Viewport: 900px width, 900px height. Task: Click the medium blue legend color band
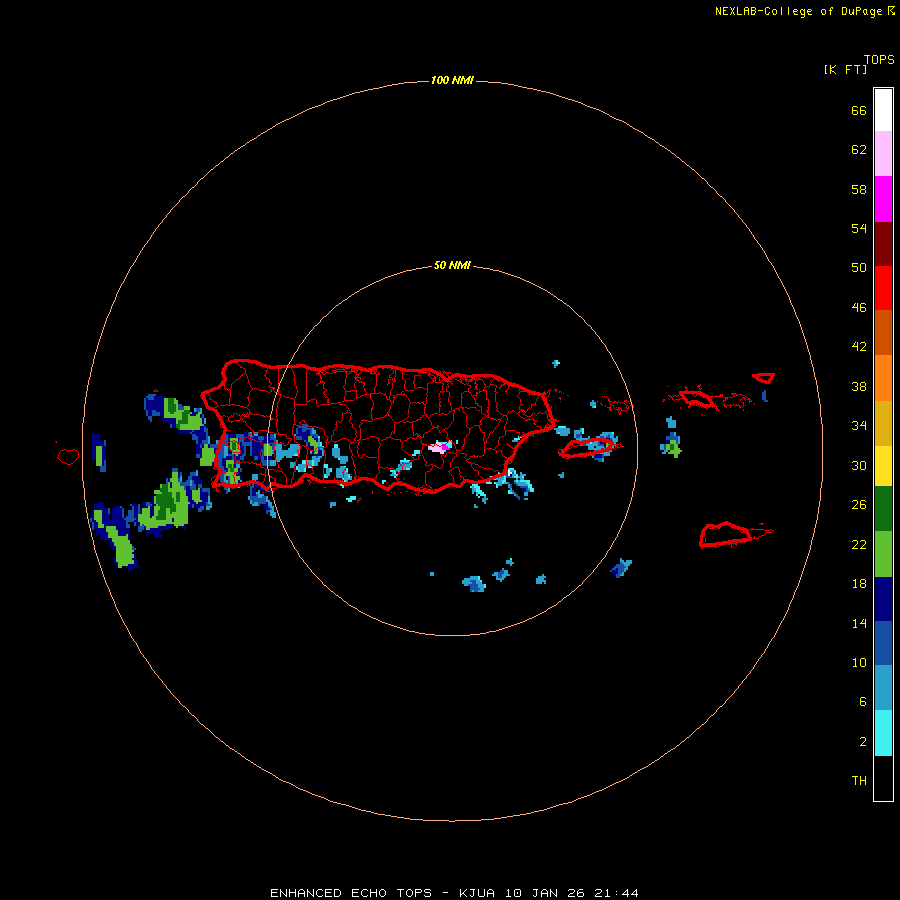point(883,643)
